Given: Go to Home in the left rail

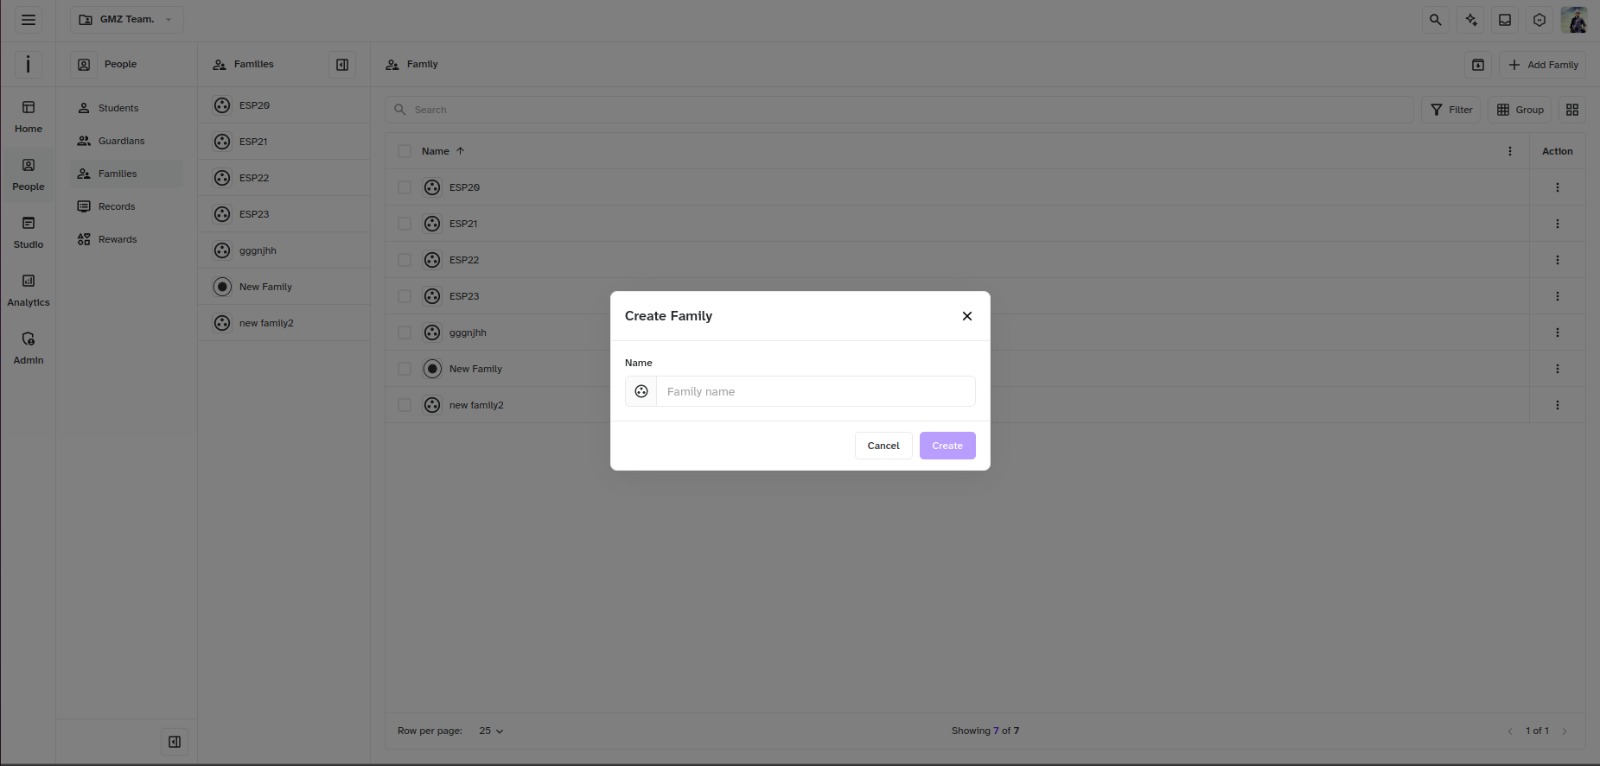Looking at the screenshot, I should [28, 116].
